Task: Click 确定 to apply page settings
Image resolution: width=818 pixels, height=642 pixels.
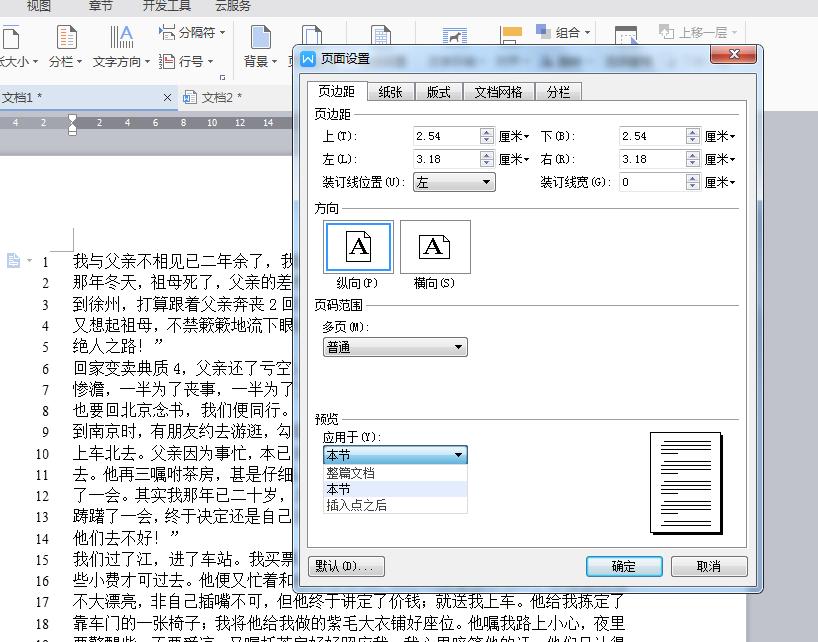Action: (x=624, y=565)
